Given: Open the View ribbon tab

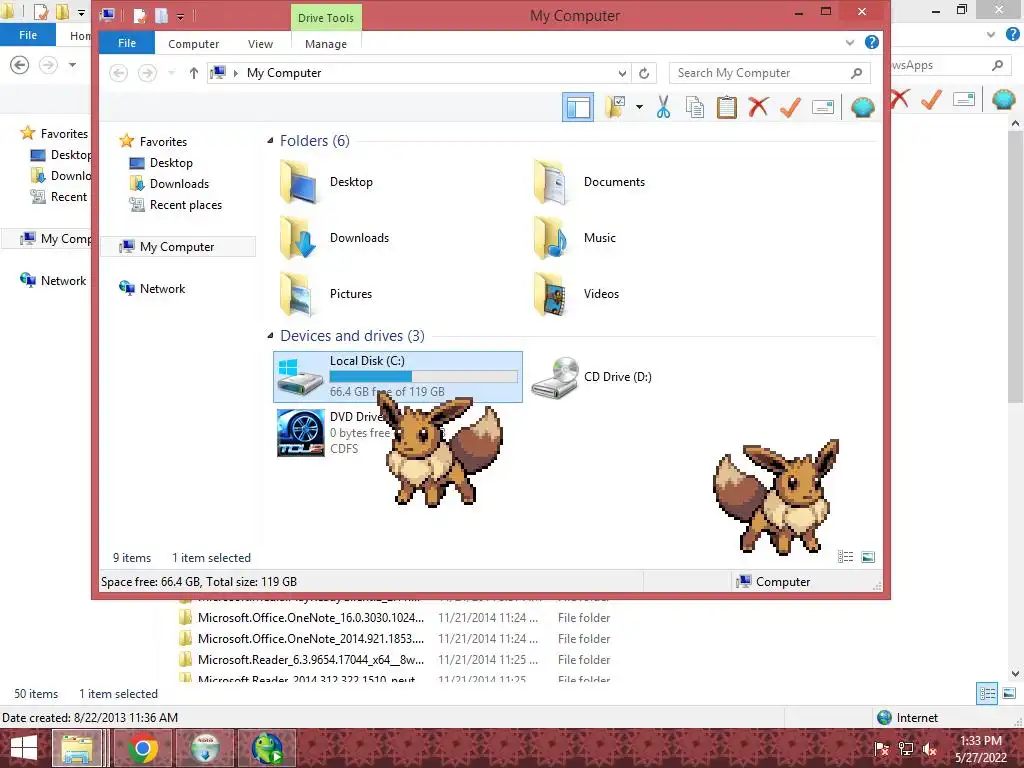Looking at the screenshot, I should 260,44.
